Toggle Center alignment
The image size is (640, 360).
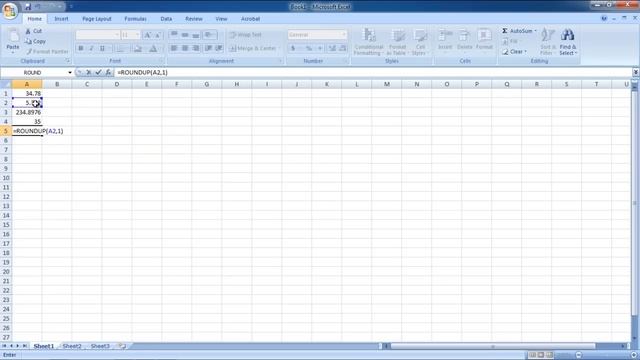(x=185, y=49)
